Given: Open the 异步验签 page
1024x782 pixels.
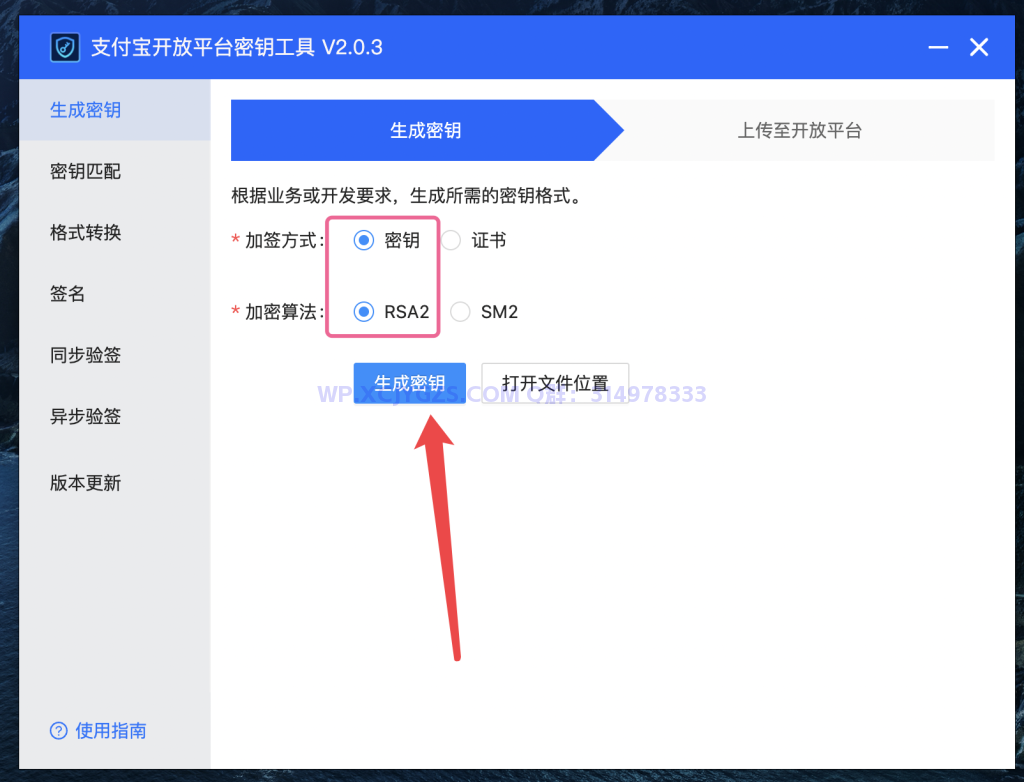Looking at the screenshot, I should pos(85,417).
